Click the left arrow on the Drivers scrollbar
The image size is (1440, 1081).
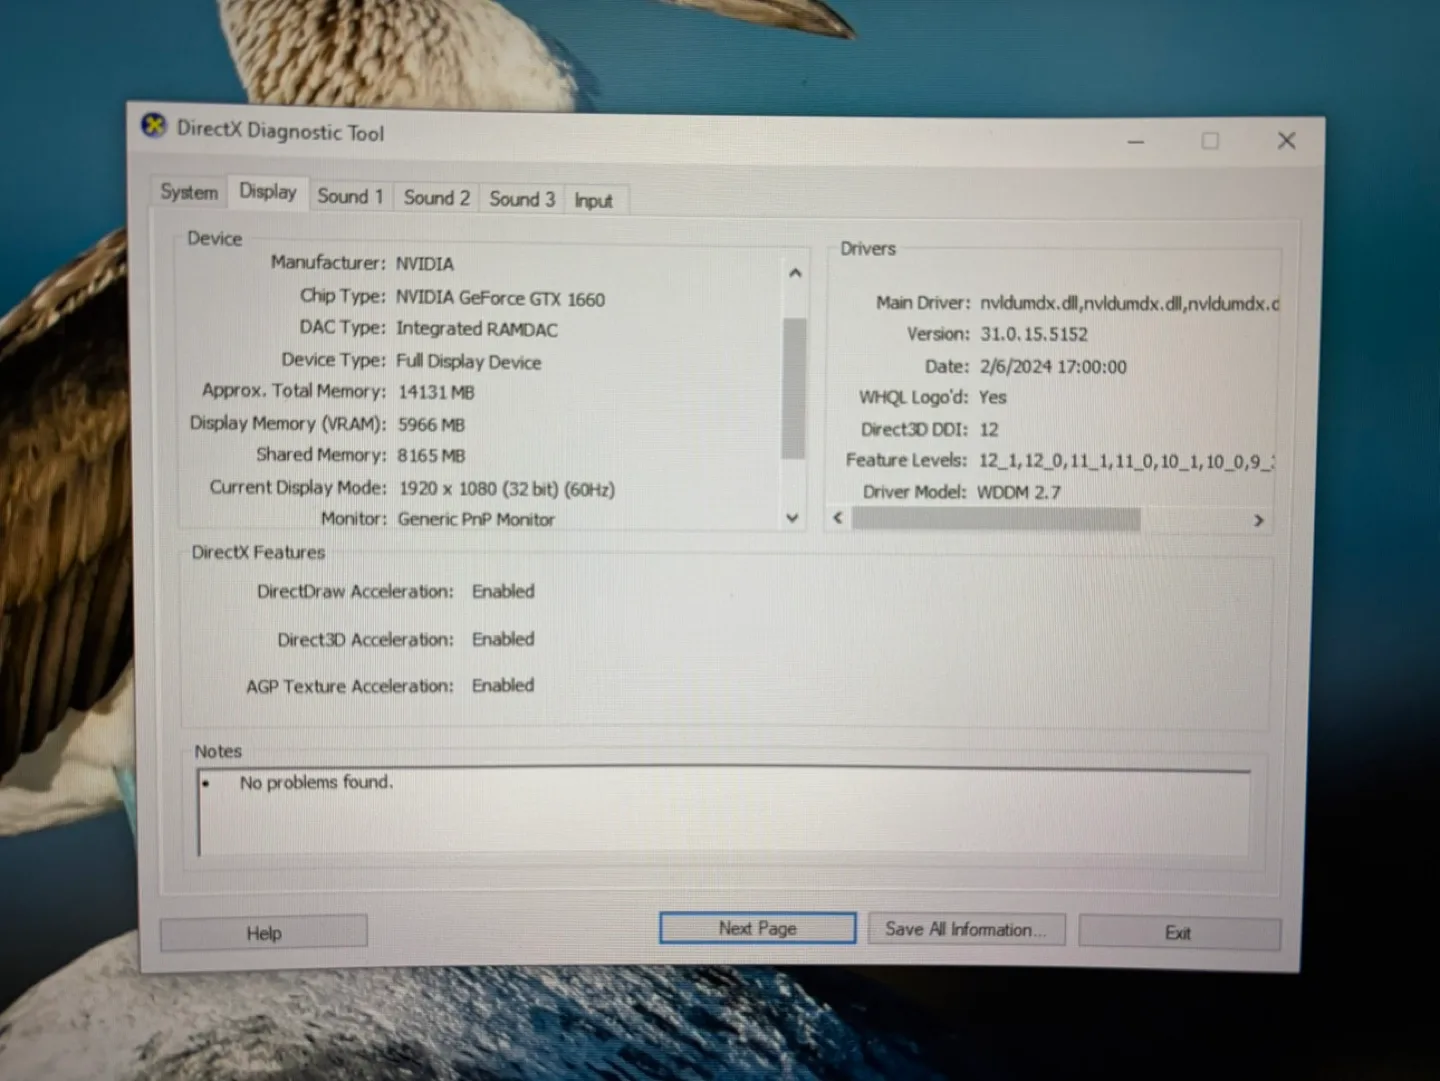coord(837,518)
